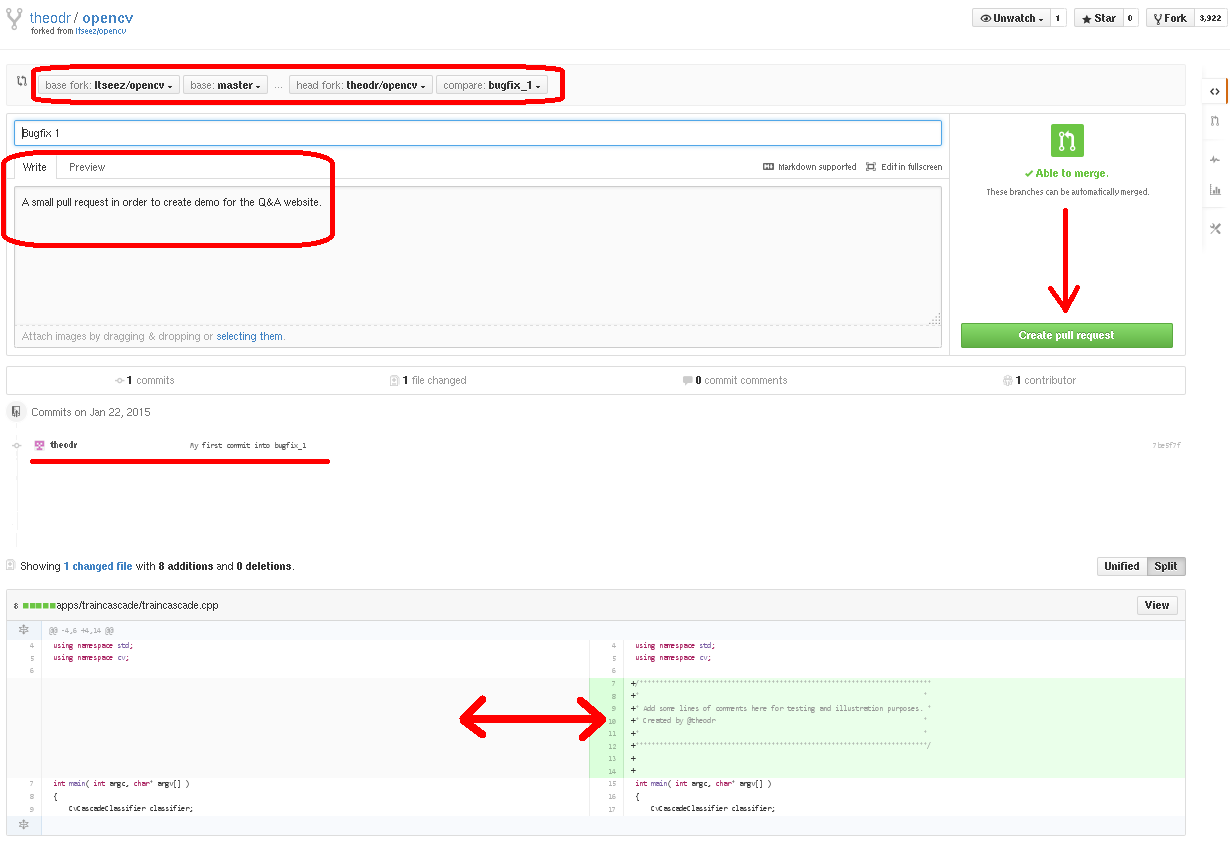The width and height of the screenshot is (1230, 846).
Task: Click inside the pull request description textarea
Action: (x=478, y=255)
